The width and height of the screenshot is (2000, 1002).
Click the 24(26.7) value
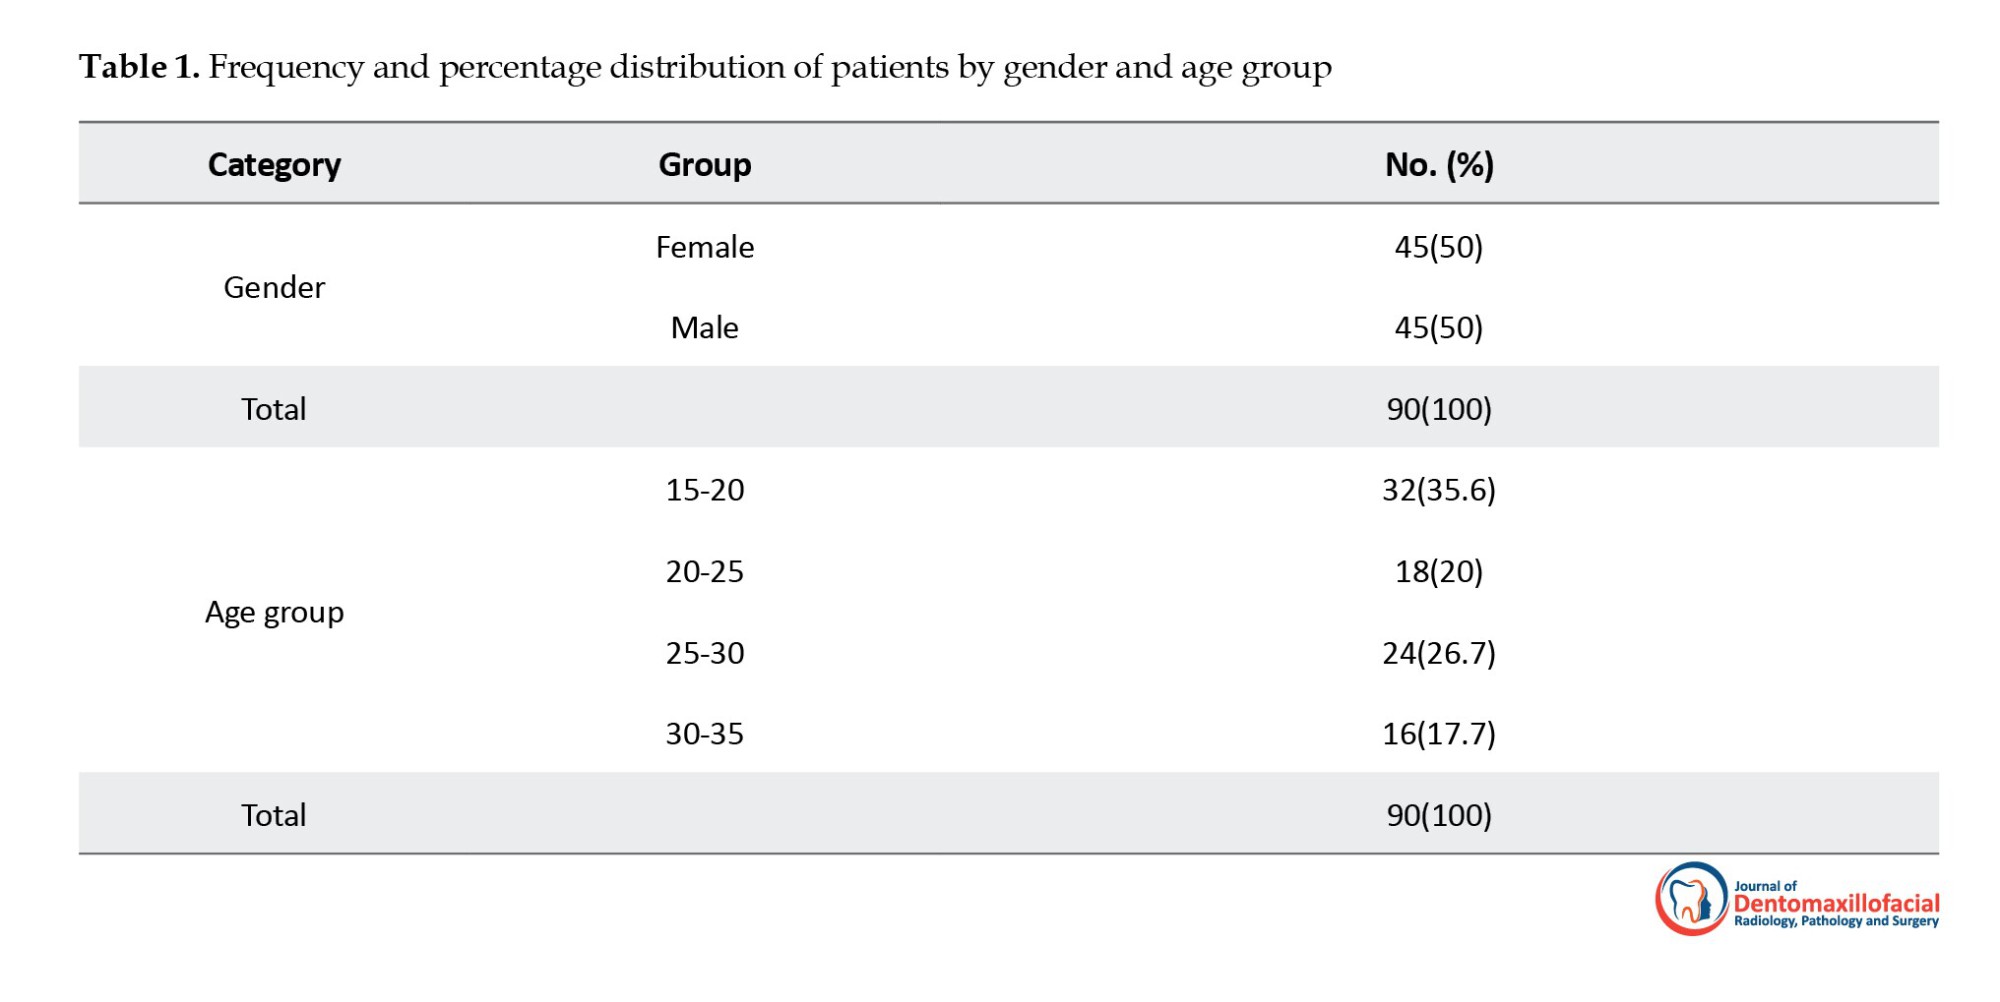coord(1438,653)
